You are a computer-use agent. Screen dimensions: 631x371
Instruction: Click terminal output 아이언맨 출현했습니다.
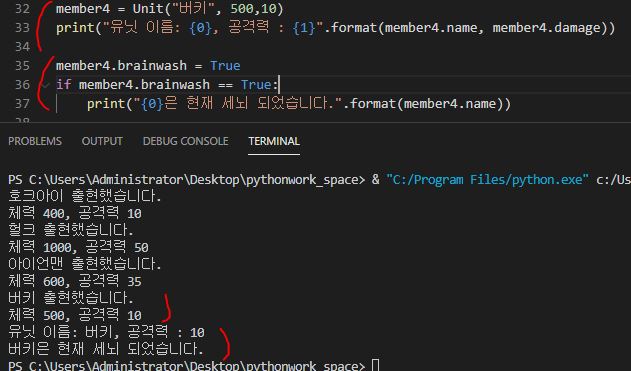pyautogui.click(x=85, y=264)
